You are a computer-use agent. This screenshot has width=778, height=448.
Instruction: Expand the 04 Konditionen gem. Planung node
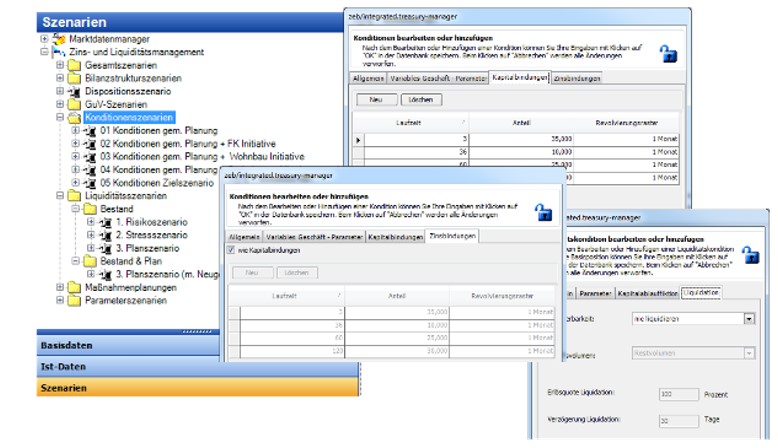[x=75, y=170]
